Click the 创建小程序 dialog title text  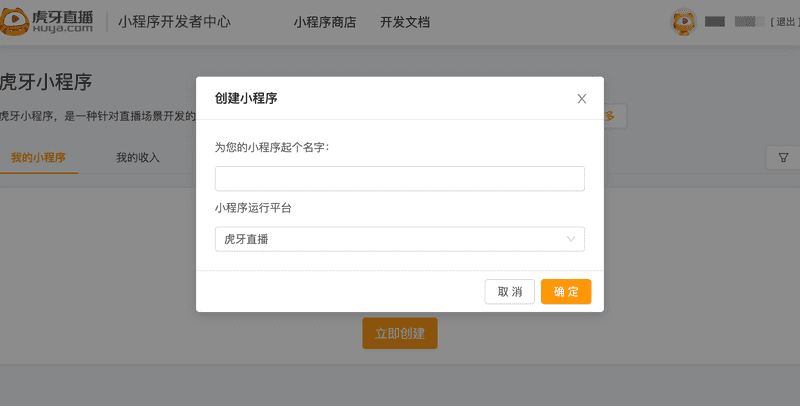pos(246,98)
